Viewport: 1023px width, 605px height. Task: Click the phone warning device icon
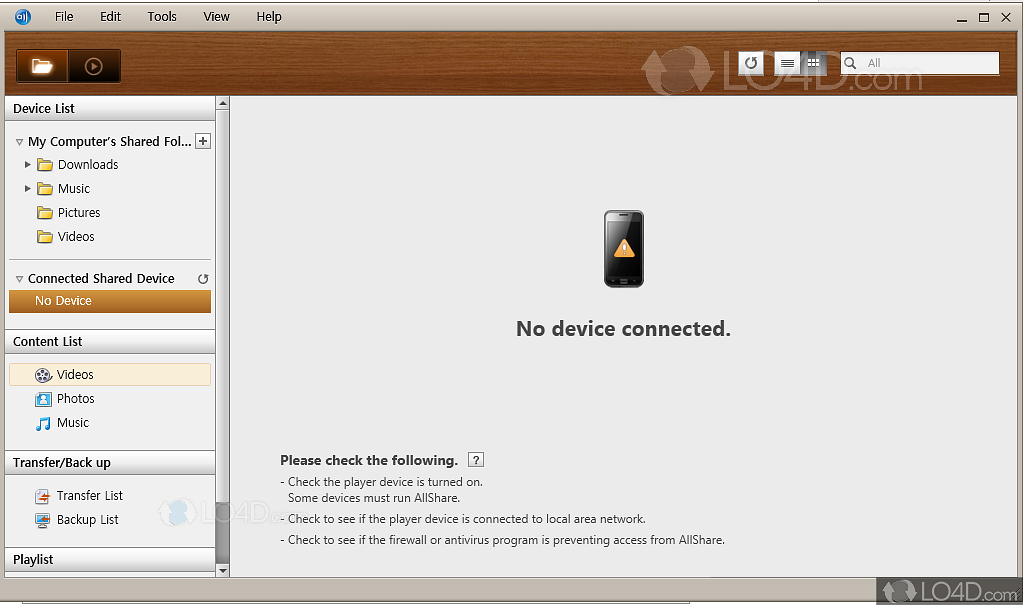pyautogui.click(x=624, y=249)
